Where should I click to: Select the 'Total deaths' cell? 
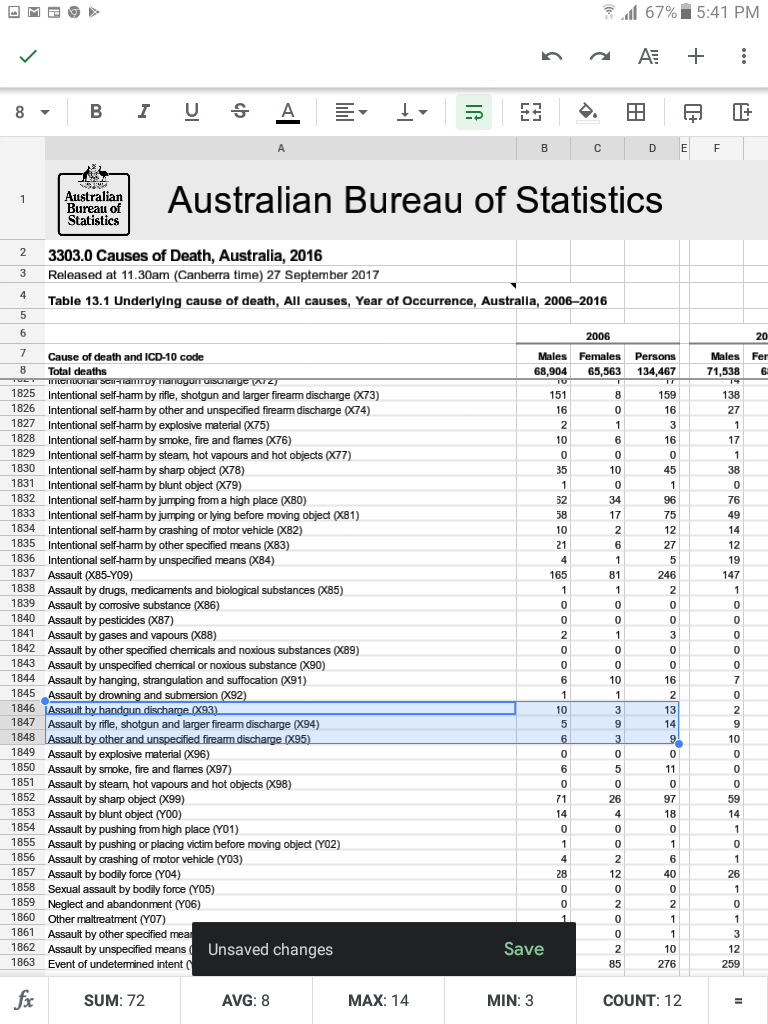click(281, 371)
